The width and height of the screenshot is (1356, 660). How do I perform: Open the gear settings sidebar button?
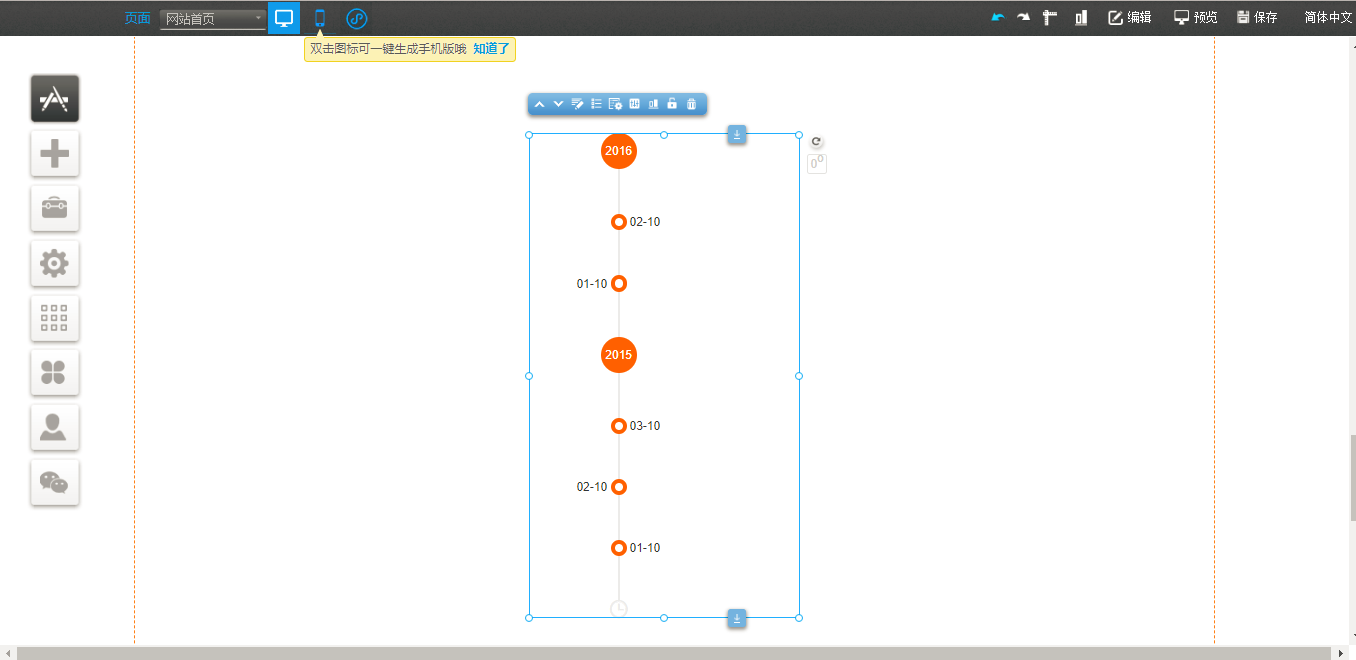click(x=54, y=264)
